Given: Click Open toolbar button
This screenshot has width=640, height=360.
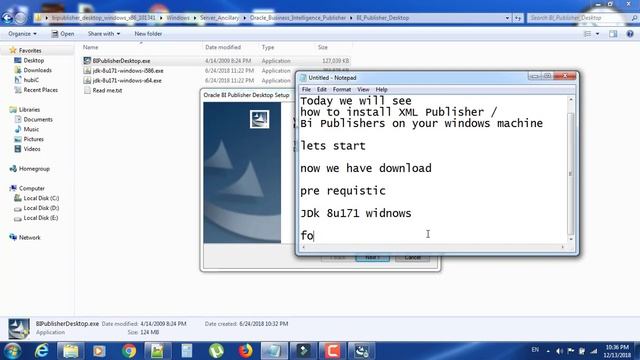Looking at the screenshot, I should click(x=63, y=34).
